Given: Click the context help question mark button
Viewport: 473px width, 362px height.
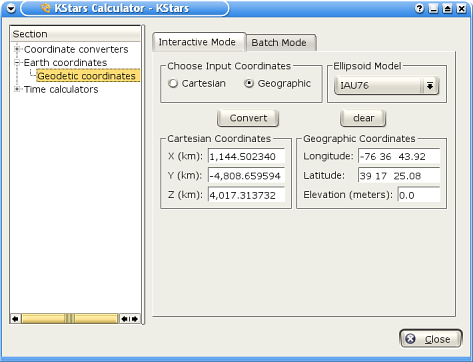Looking at the screenshot, I should coord(419,9).
